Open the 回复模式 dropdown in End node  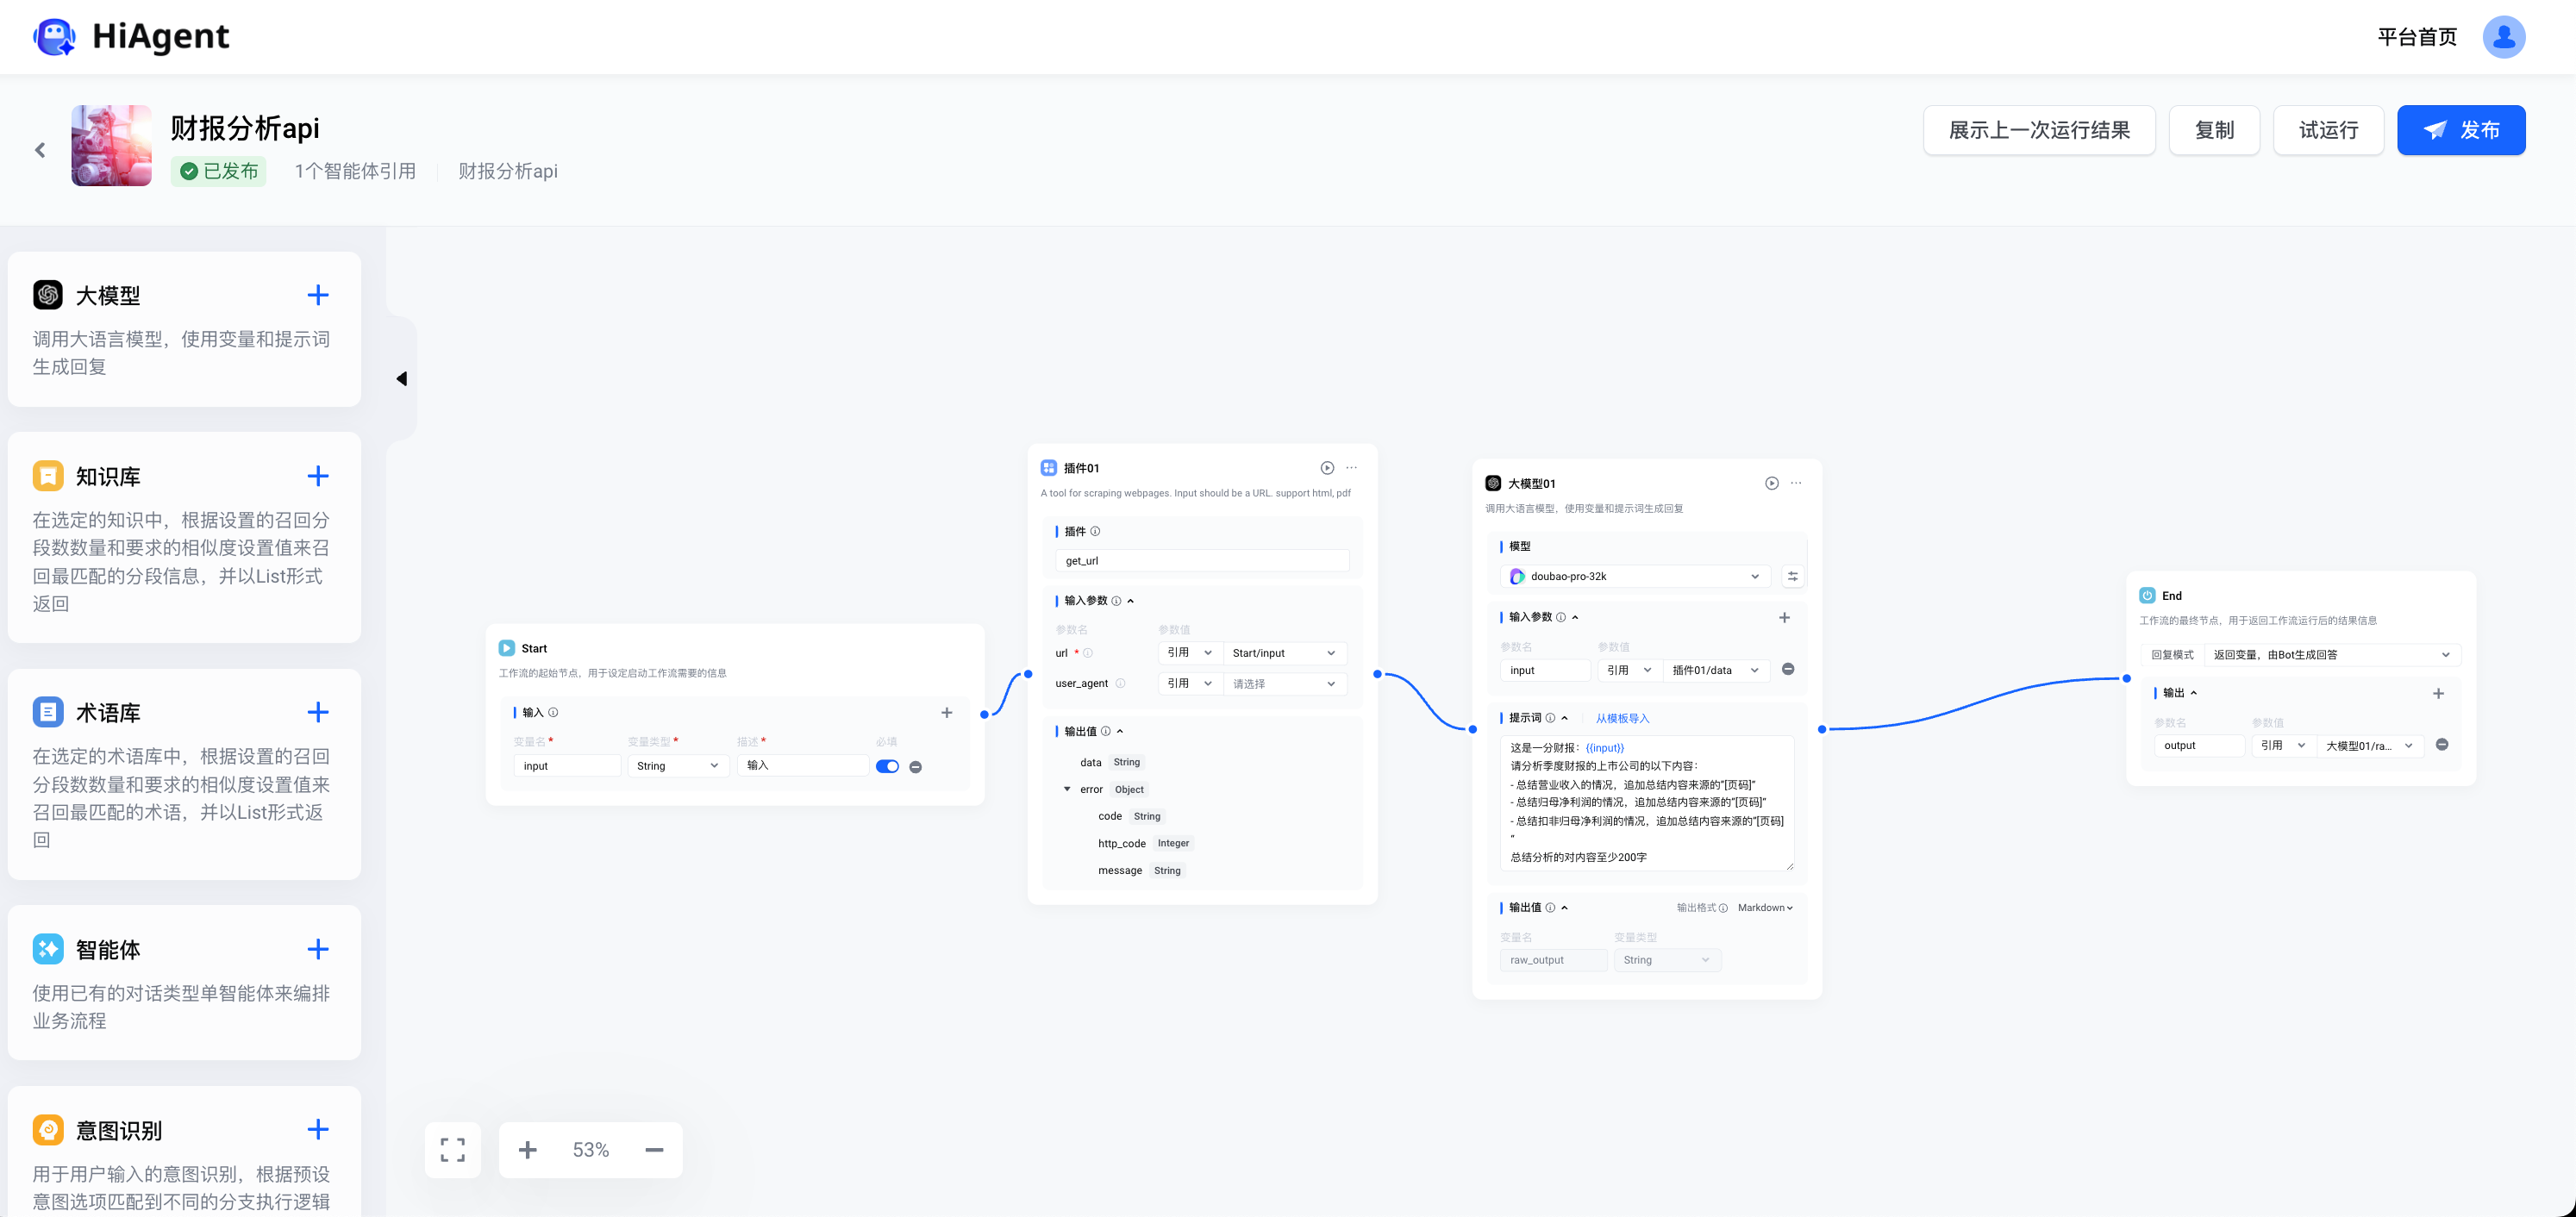[x=2331, y=655]
